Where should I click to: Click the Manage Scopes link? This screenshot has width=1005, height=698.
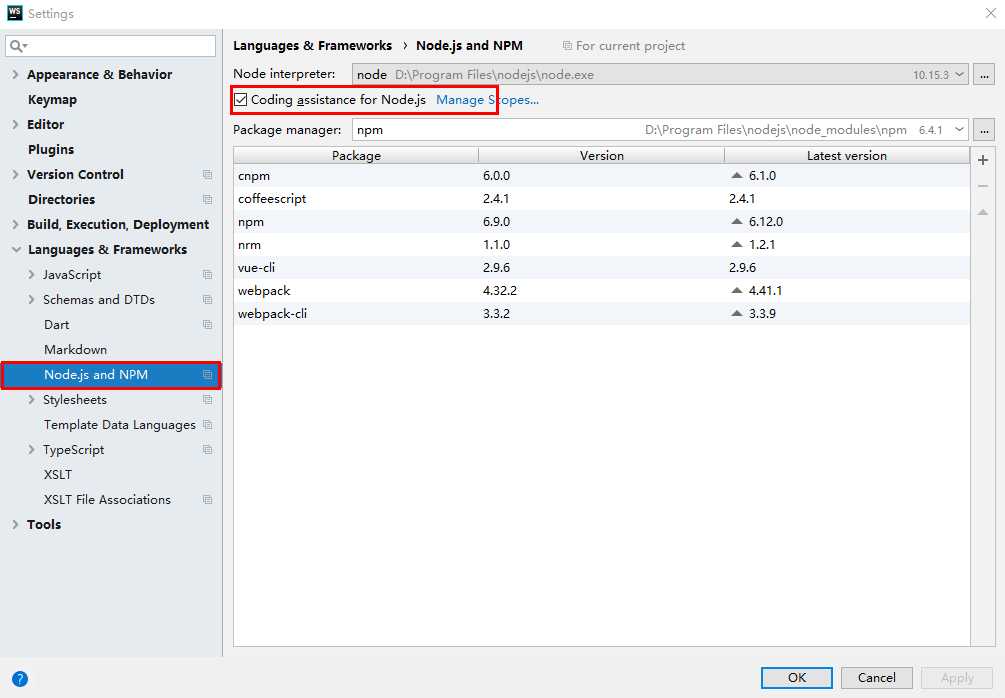pyautogui.click(x=487, y=99)
